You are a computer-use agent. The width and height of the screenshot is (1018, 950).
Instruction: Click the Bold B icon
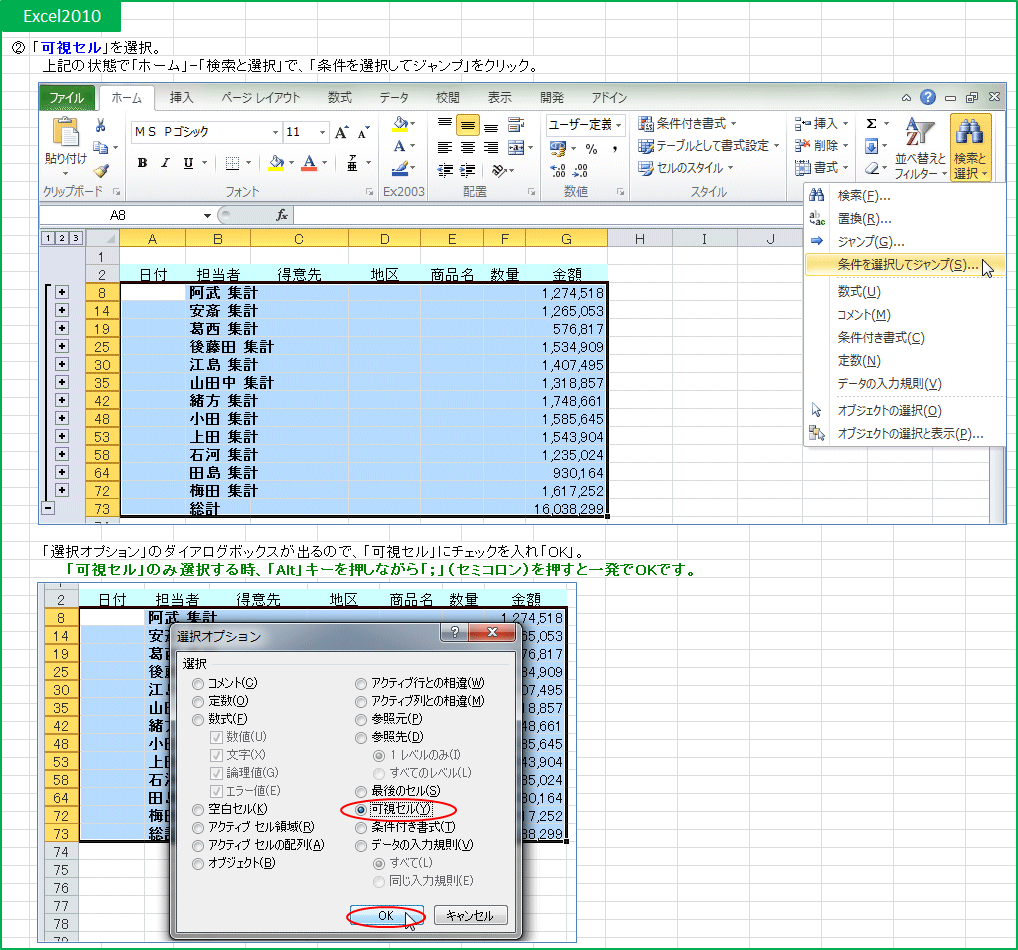click(142, 163)
